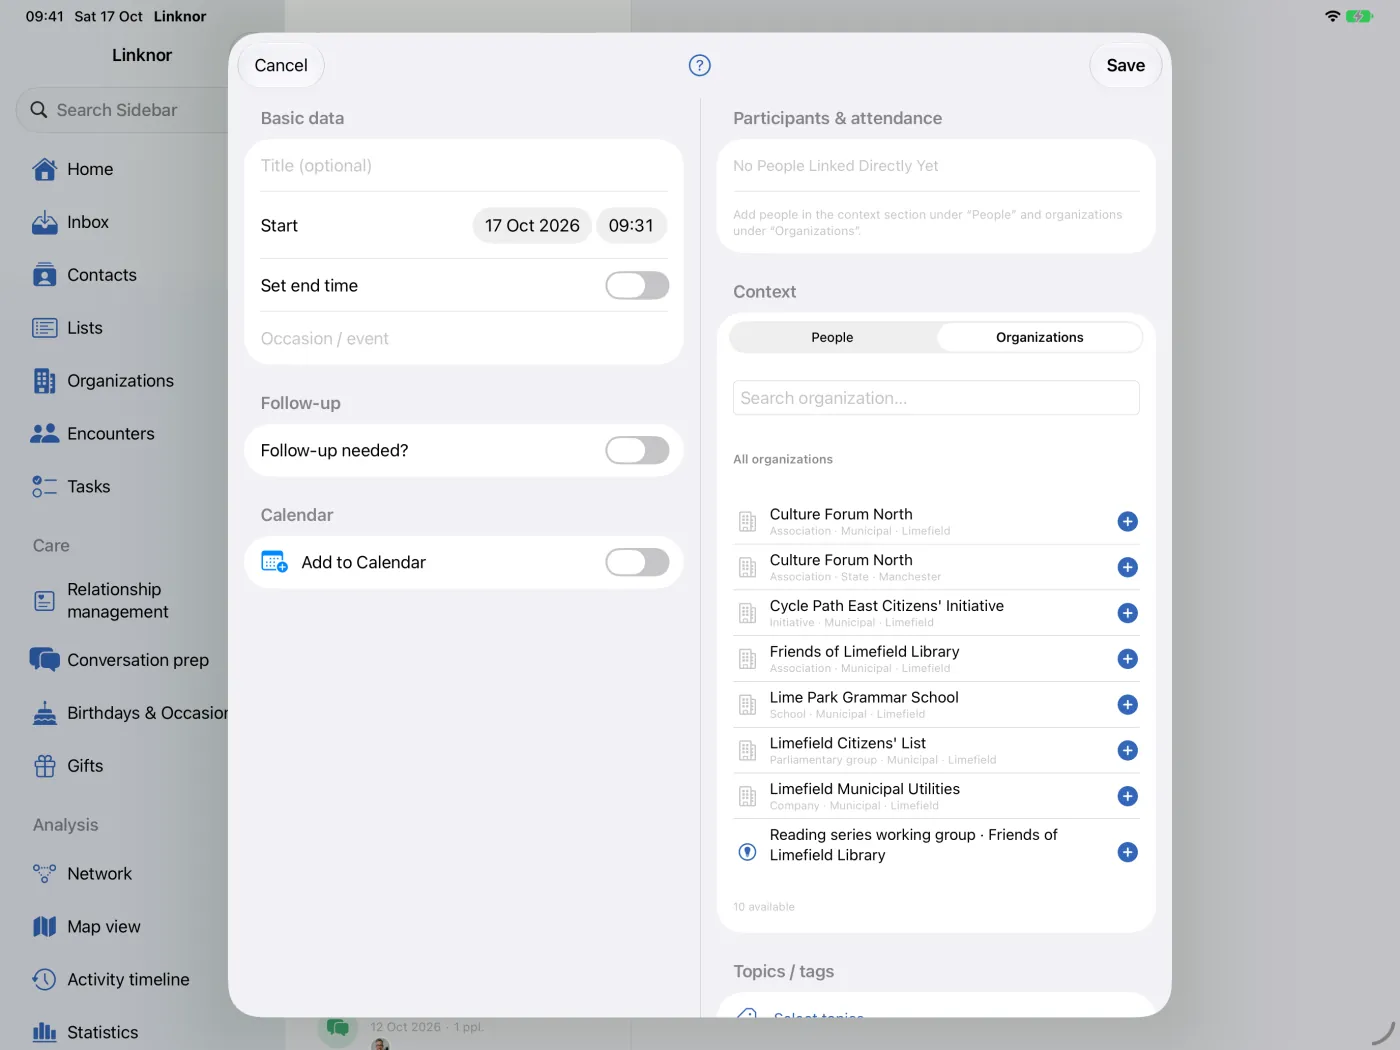1400x1050 pixels.
Task: Save the encounter
Action: point(1125,65)
